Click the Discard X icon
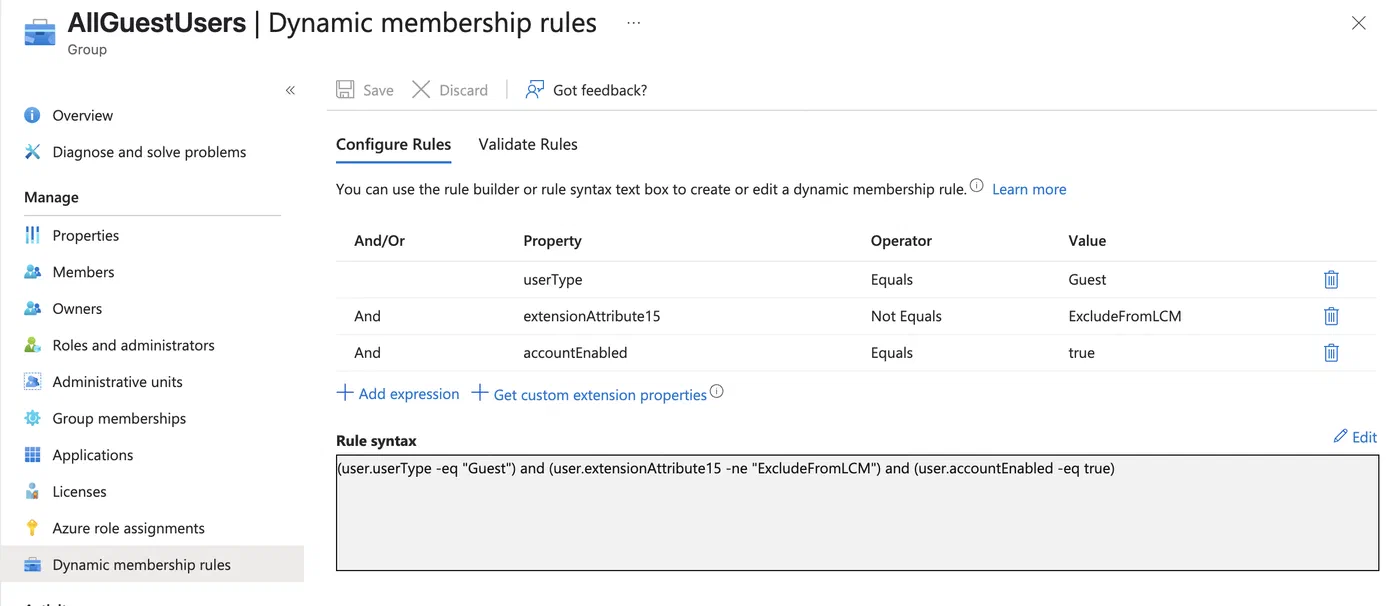Image resolution: width=1400 pixels, height=606 pixels. point(421,90)
